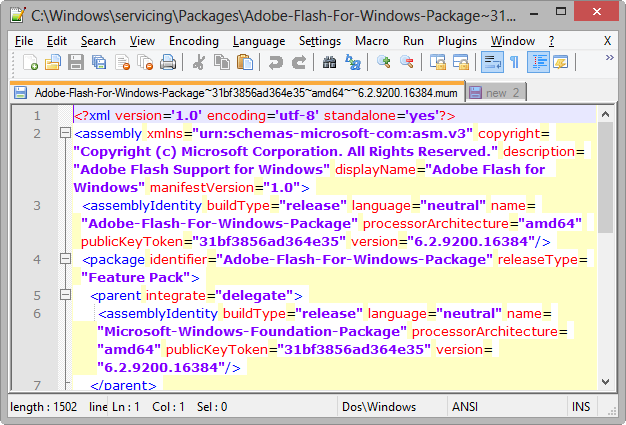626x425 pixels.
Task: Click "Feature Pack" value in editor
Action: click(x=136, y=277)
